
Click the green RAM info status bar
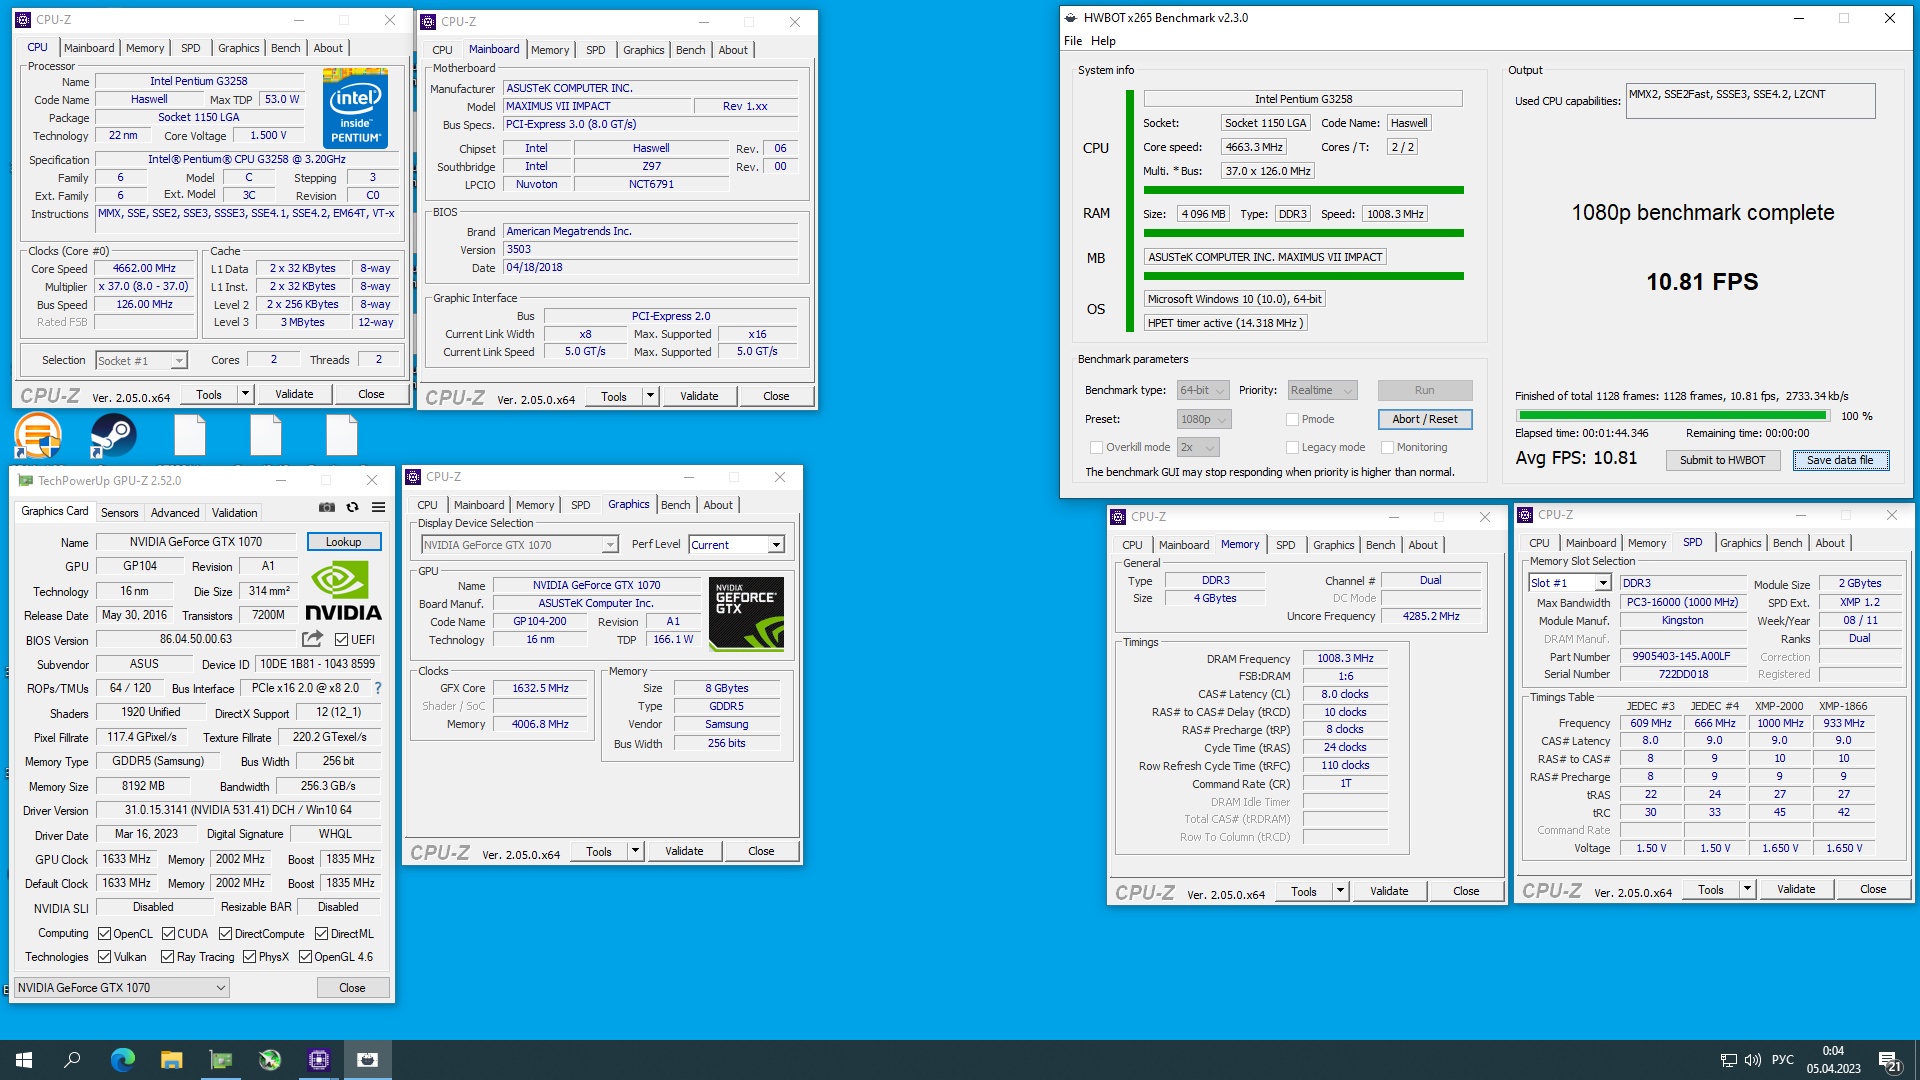point(1303,233)
